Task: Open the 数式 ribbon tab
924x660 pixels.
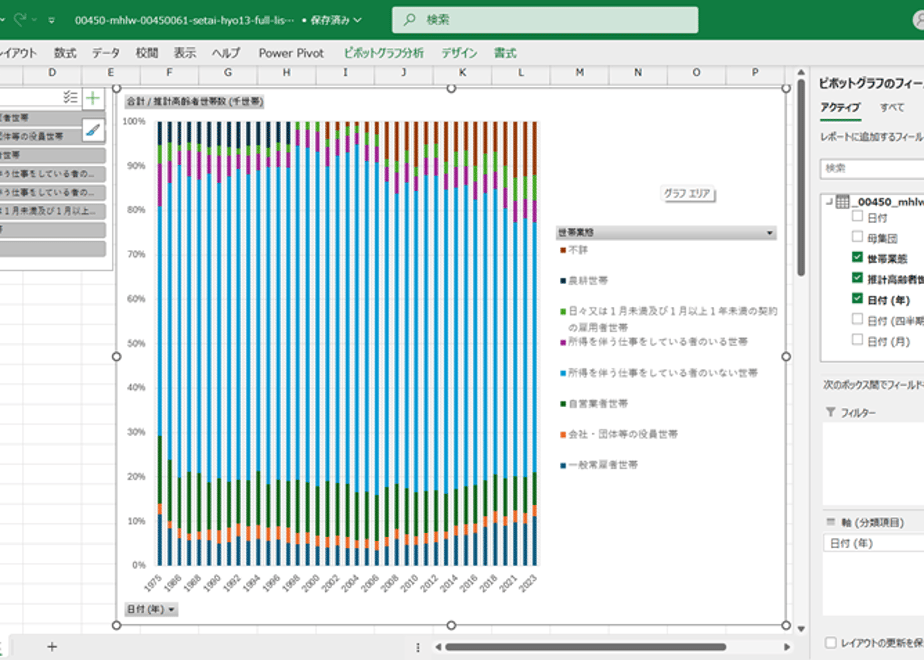Action: pyautogui.click(x=65, y=53)
